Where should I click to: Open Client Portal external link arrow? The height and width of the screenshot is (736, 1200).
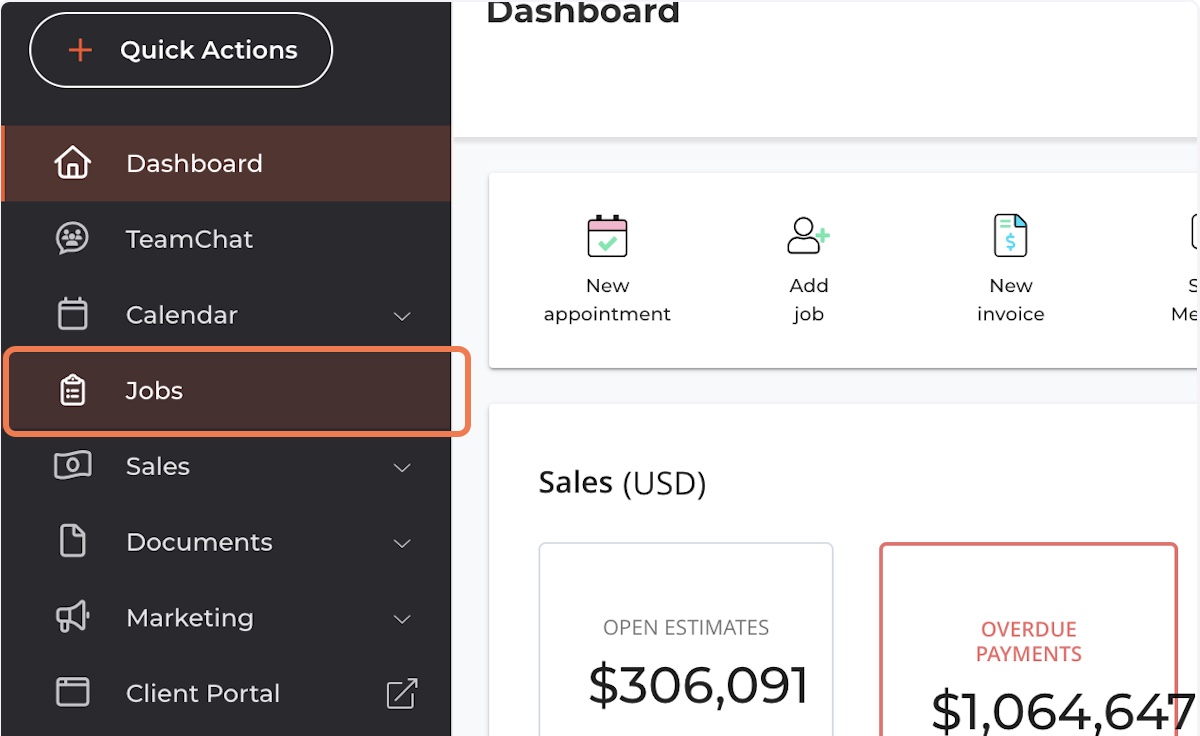coord(402,693)
